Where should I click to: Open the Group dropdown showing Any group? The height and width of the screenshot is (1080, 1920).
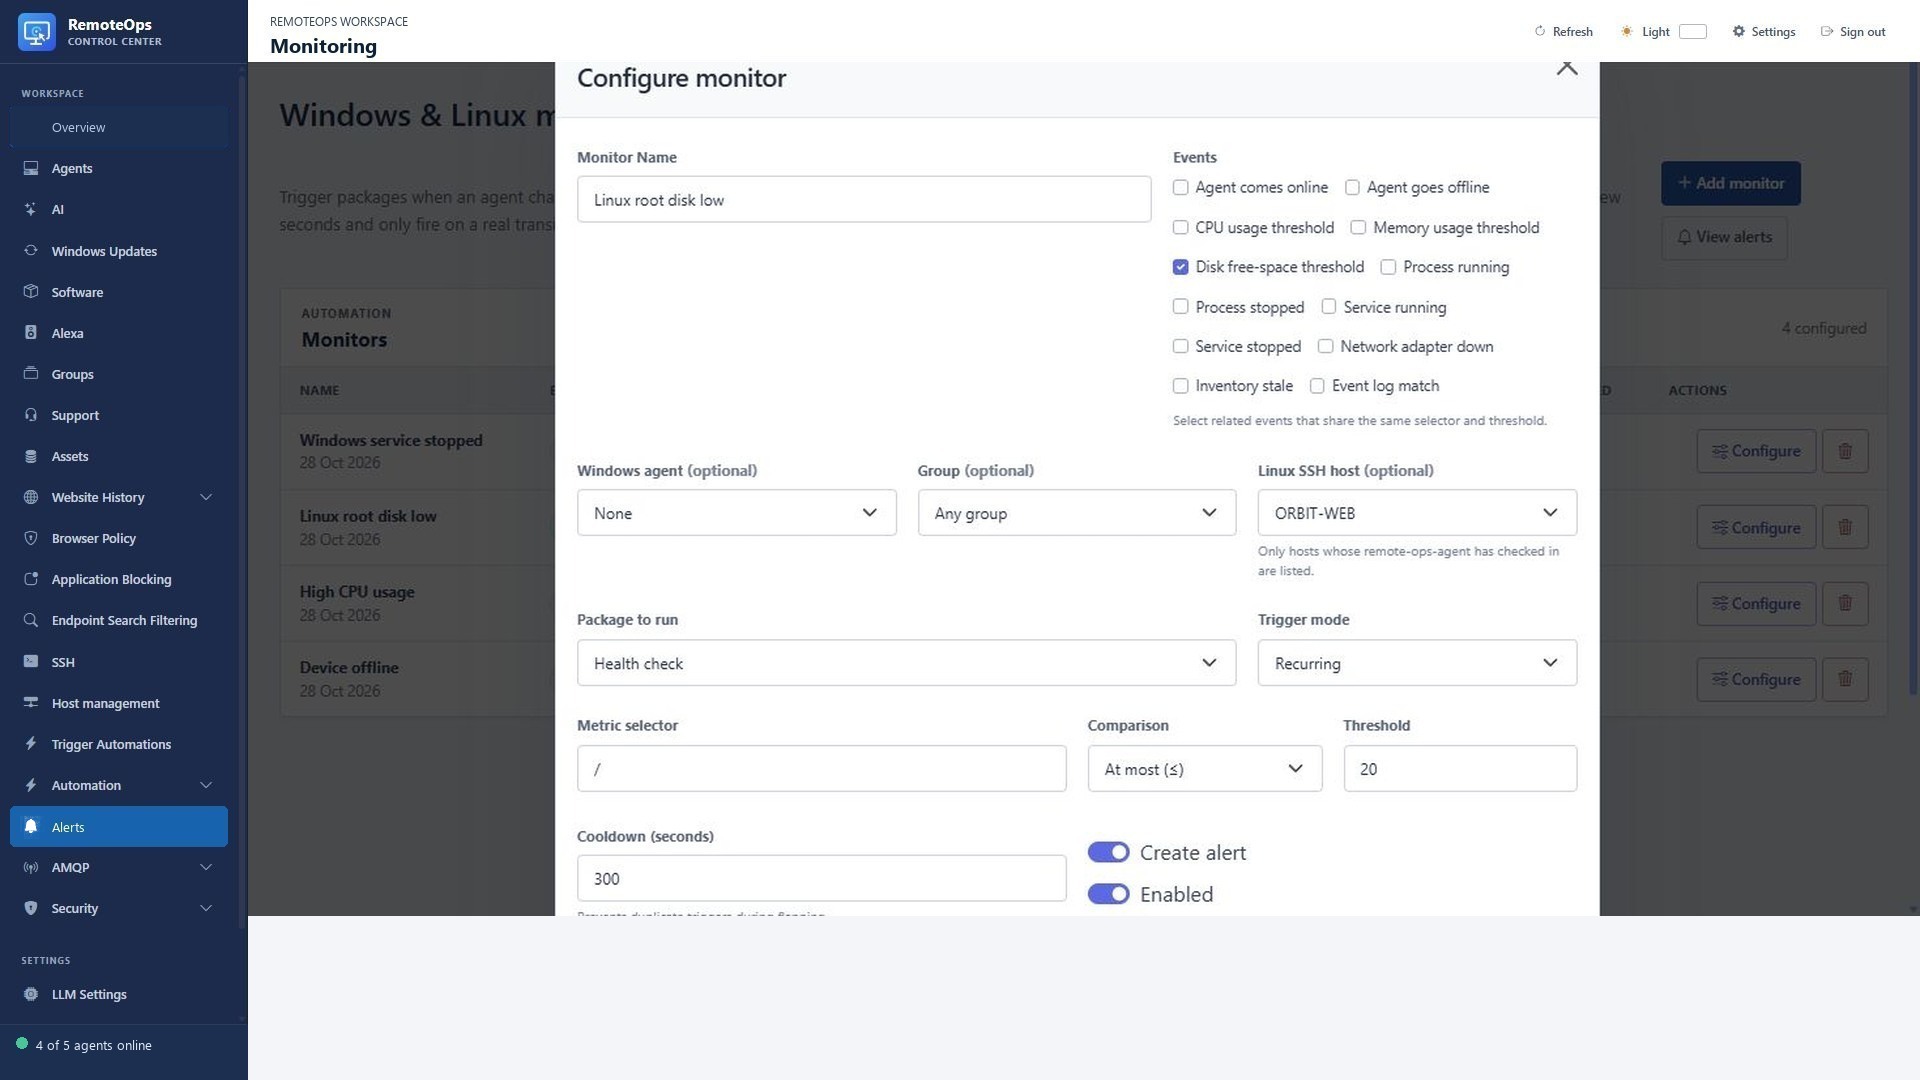click(1077, 513)
